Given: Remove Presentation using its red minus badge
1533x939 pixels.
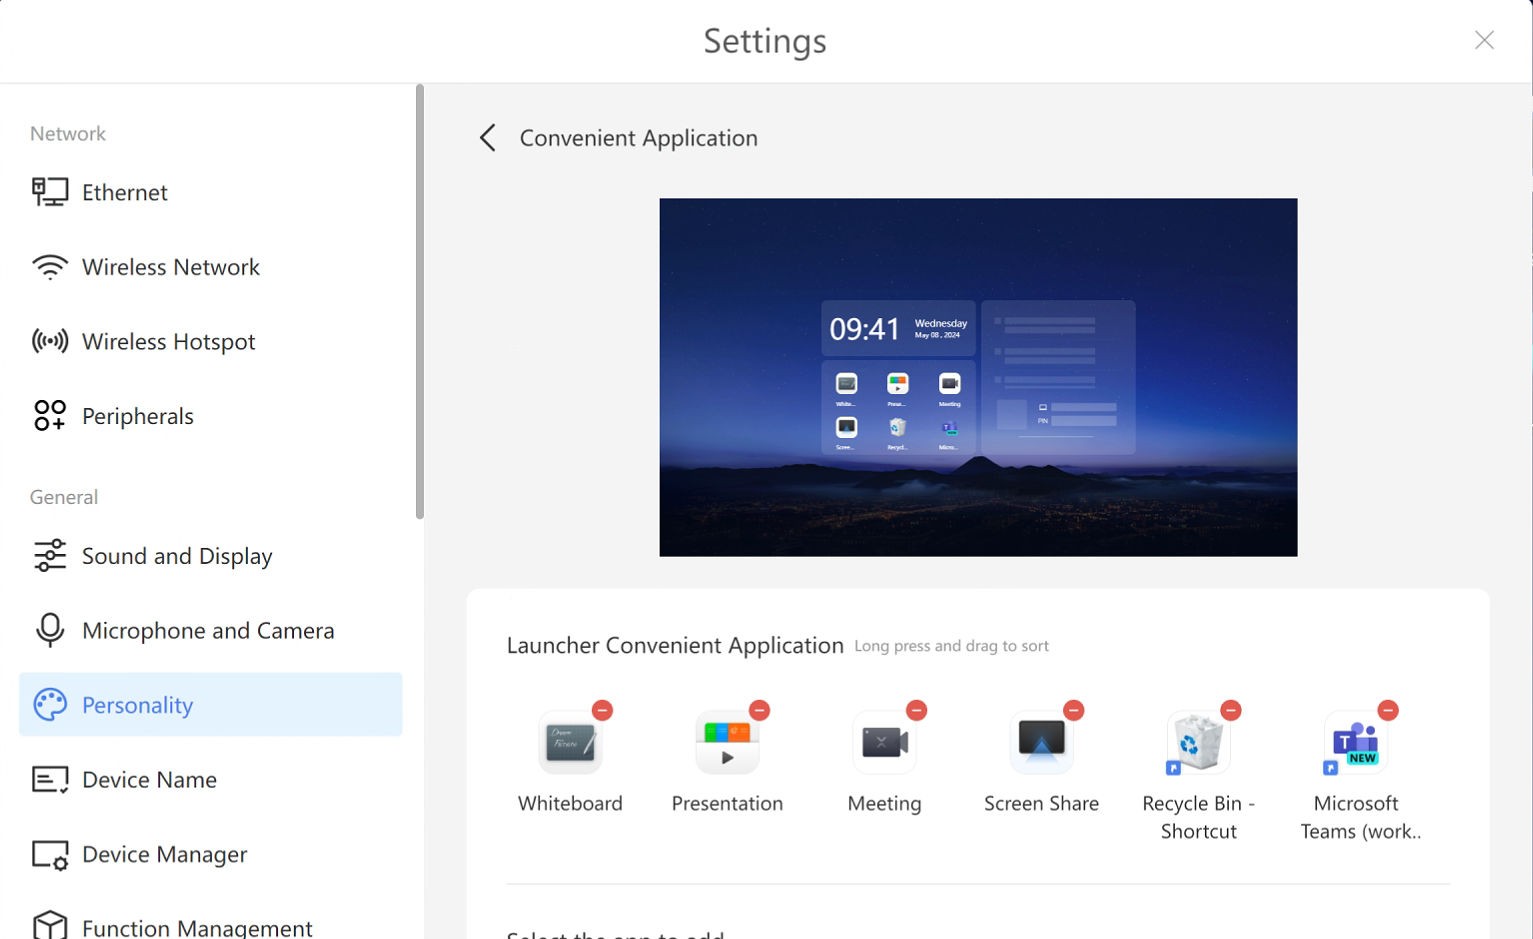Looking at the screenshot, I should tap(759, 710).
